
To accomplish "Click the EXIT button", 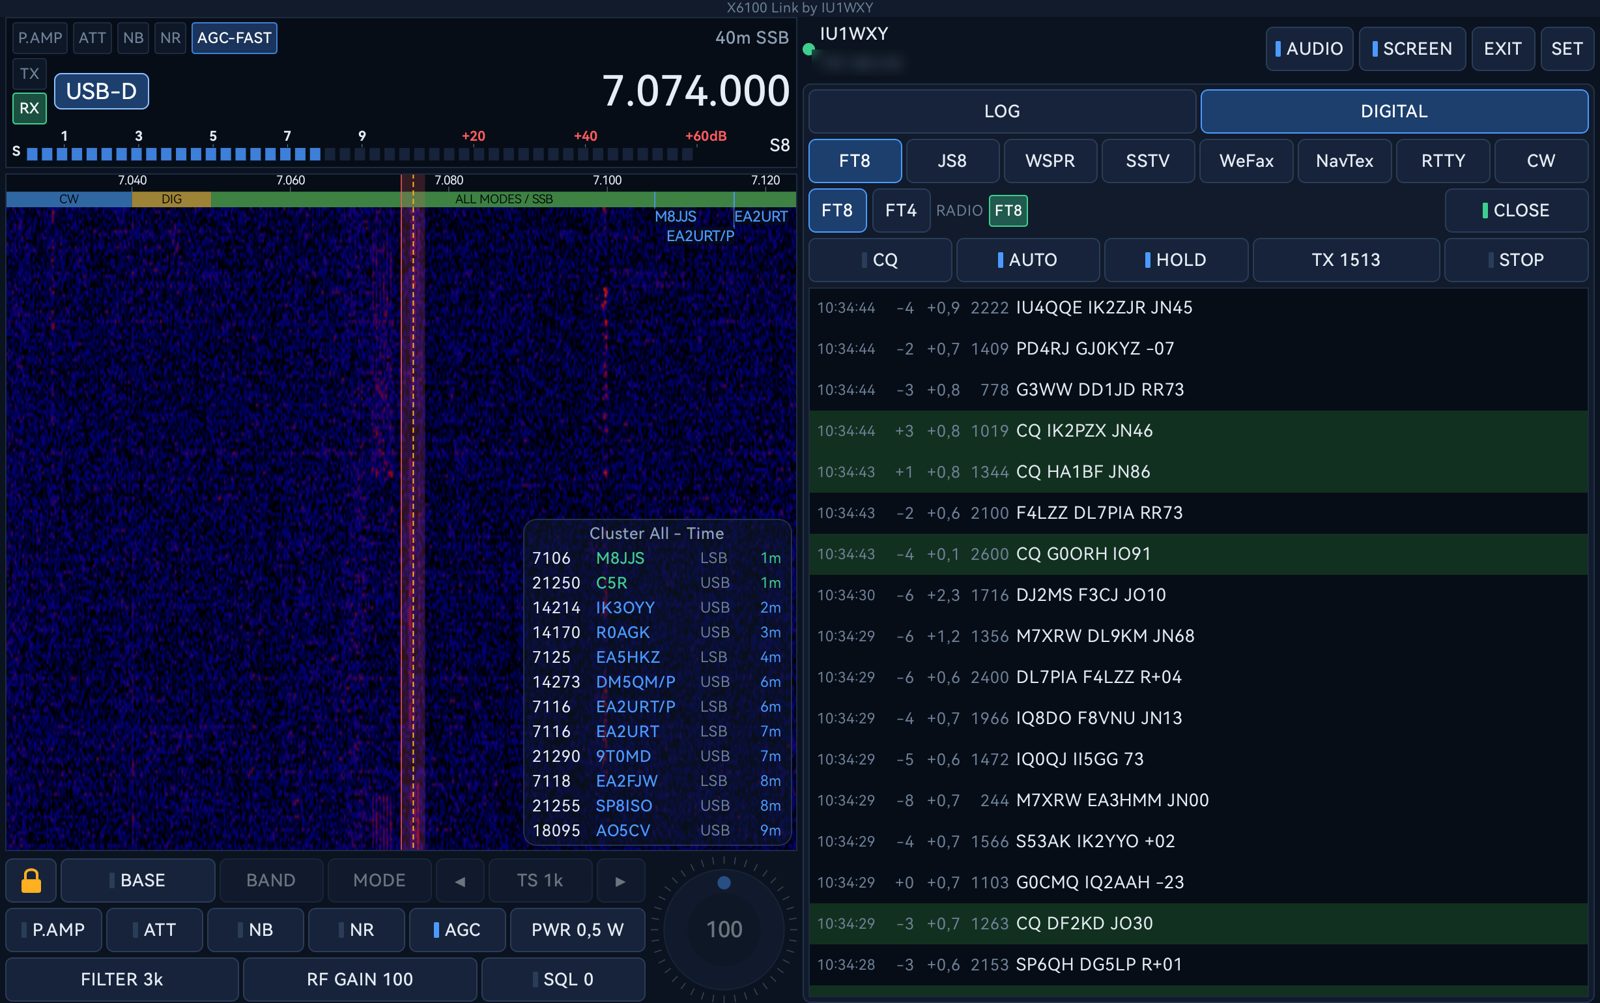I will point(1503,49).
